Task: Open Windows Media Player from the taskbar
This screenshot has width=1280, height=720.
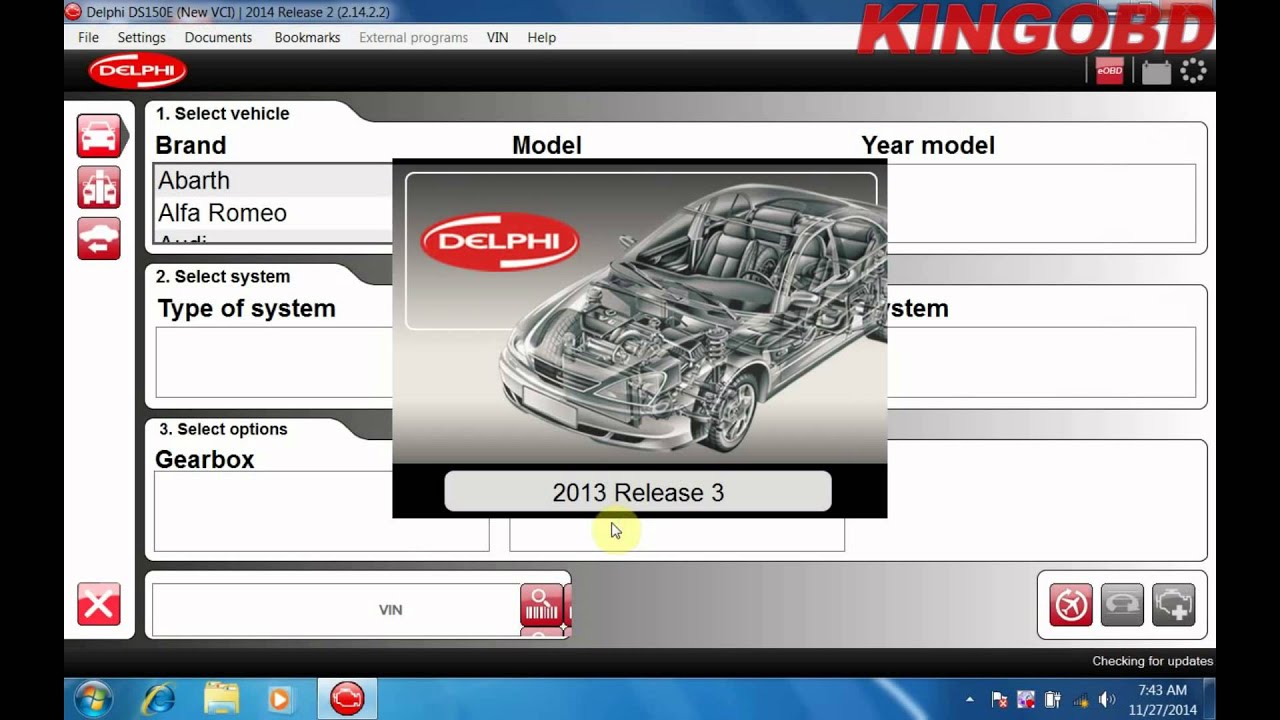Action: (280, 698)
